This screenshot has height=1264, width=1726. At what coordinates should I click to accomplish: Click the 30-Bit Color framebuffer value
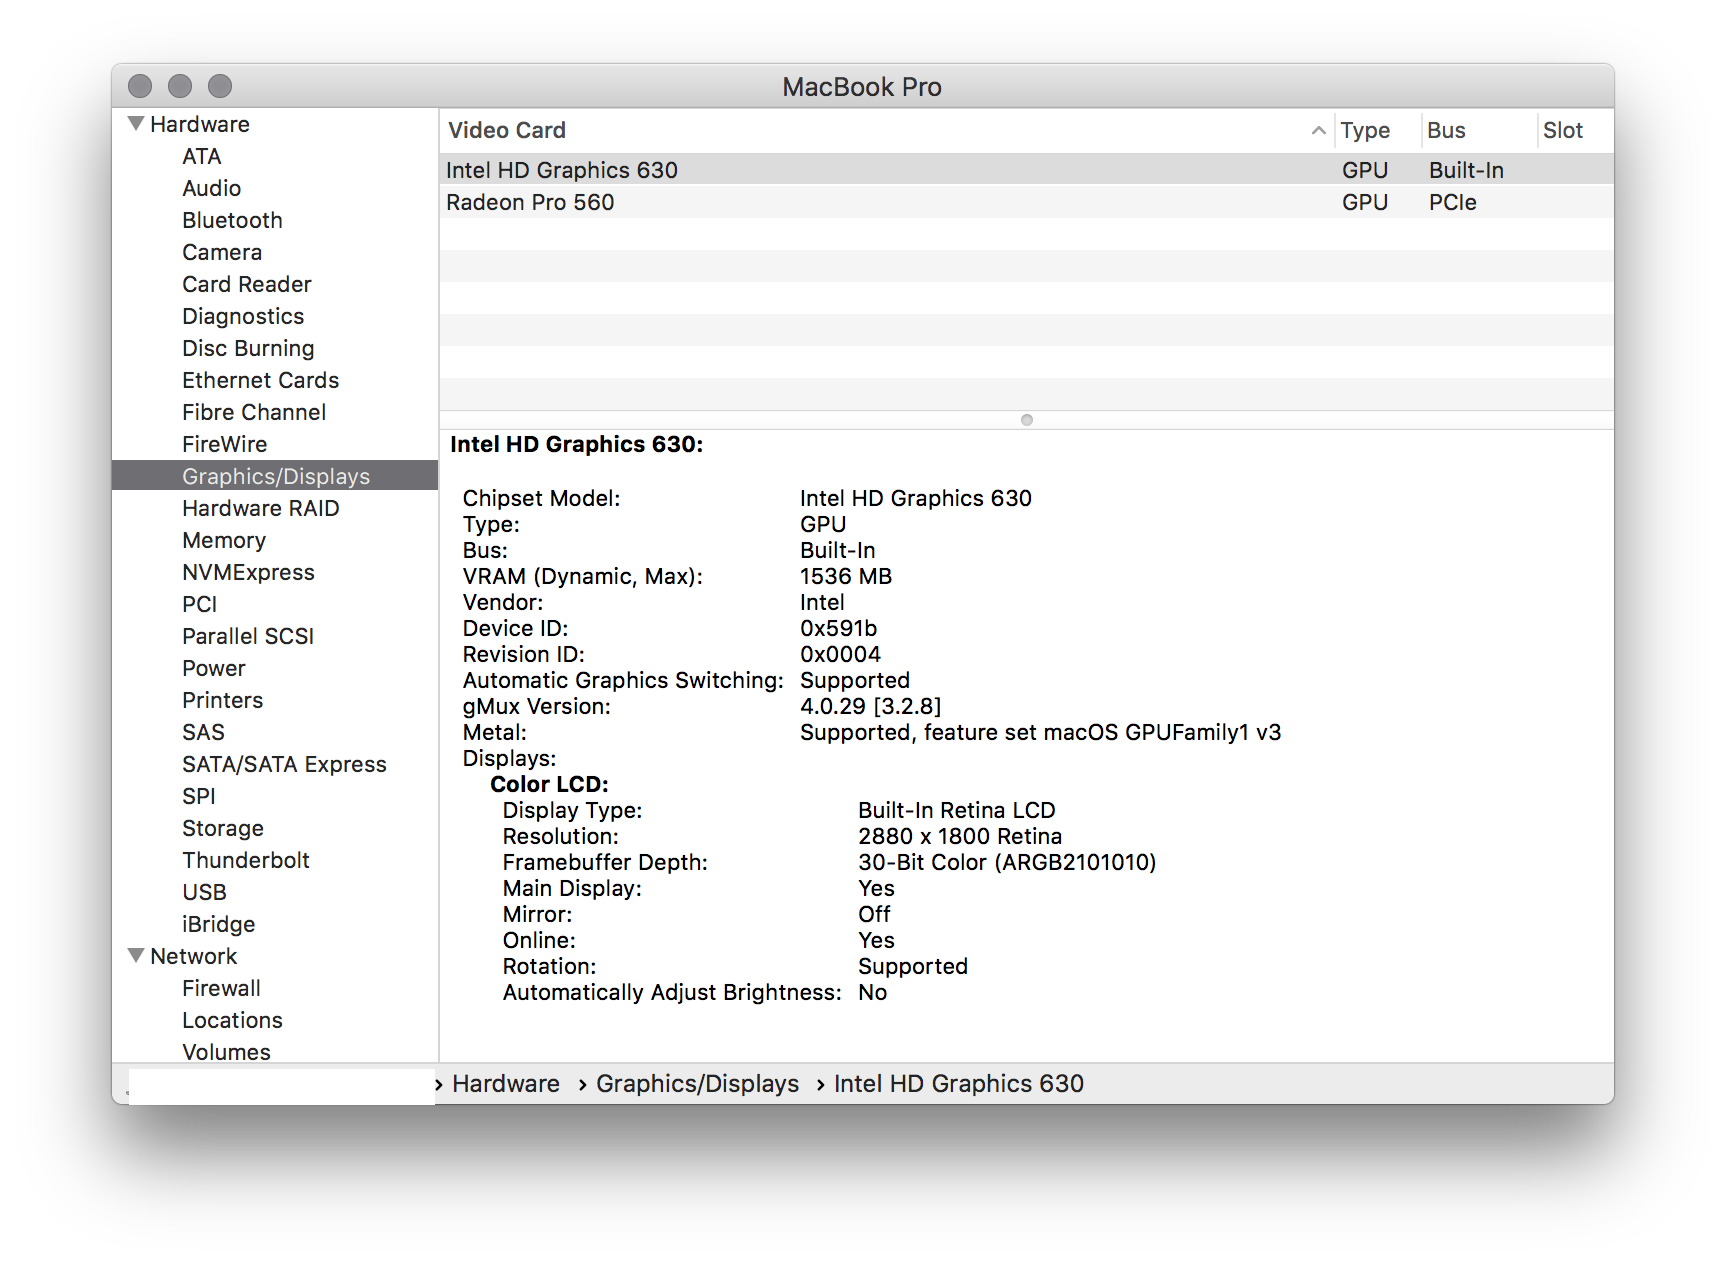[1007, 862]
